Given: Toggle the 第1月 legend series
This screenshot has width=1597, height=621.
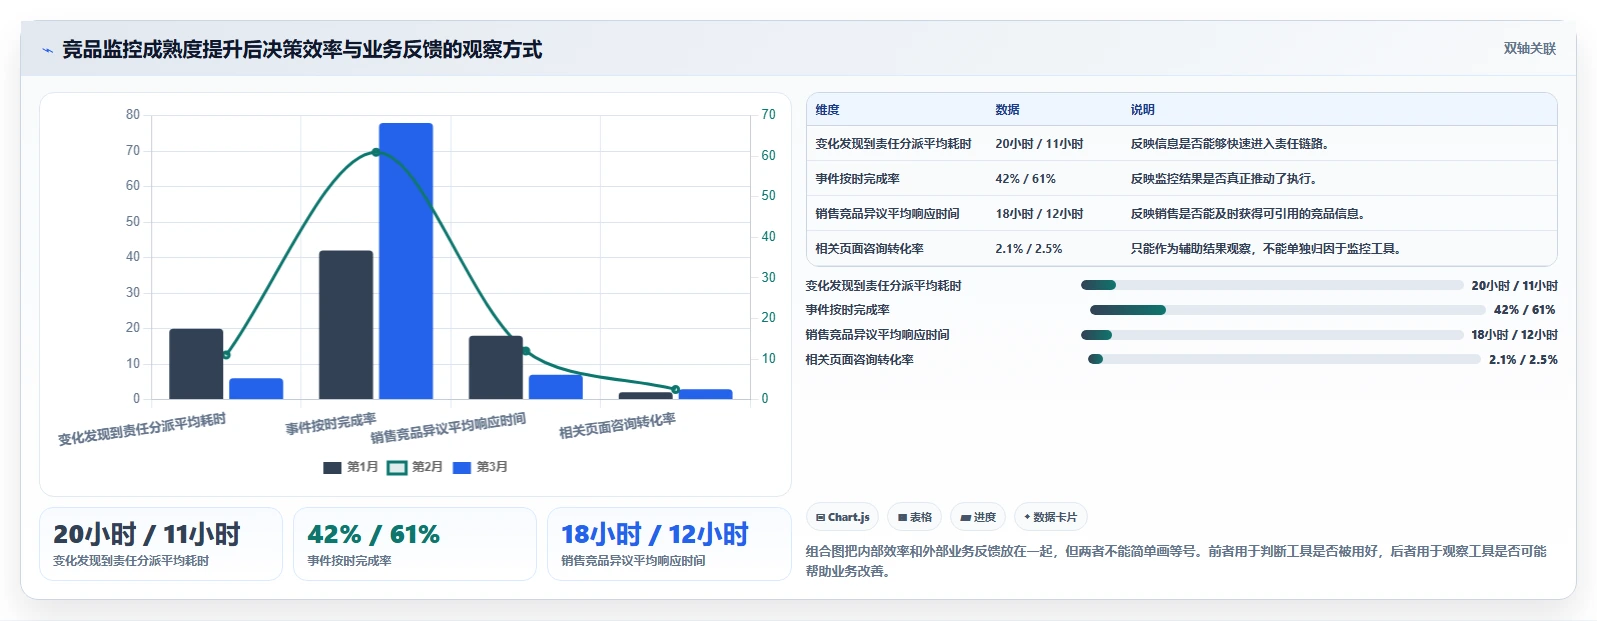Looking at the screenshot, I should click(351, 467).
